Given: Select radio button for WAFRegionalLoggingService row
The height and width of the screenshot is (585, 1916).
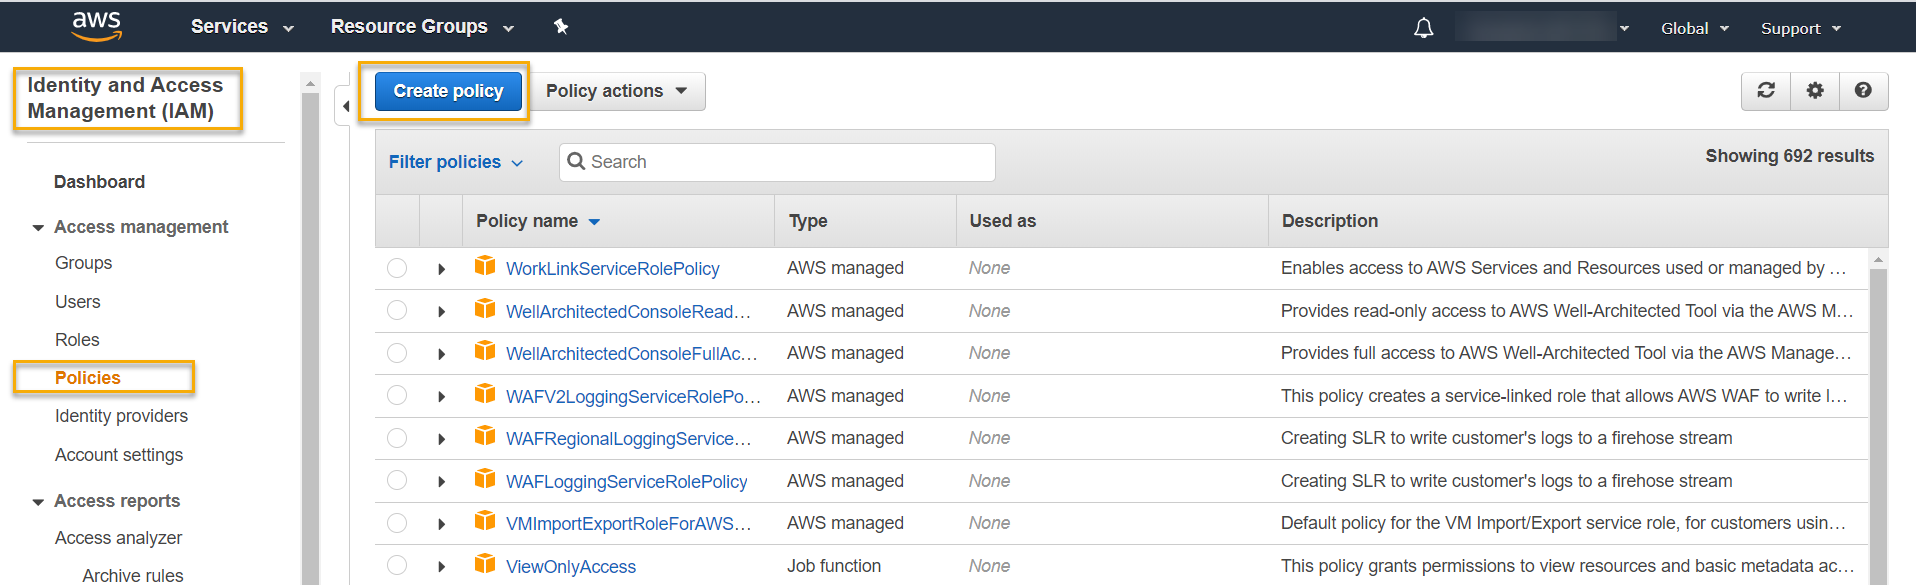Looking at the screenshot, I should (397, 438).
